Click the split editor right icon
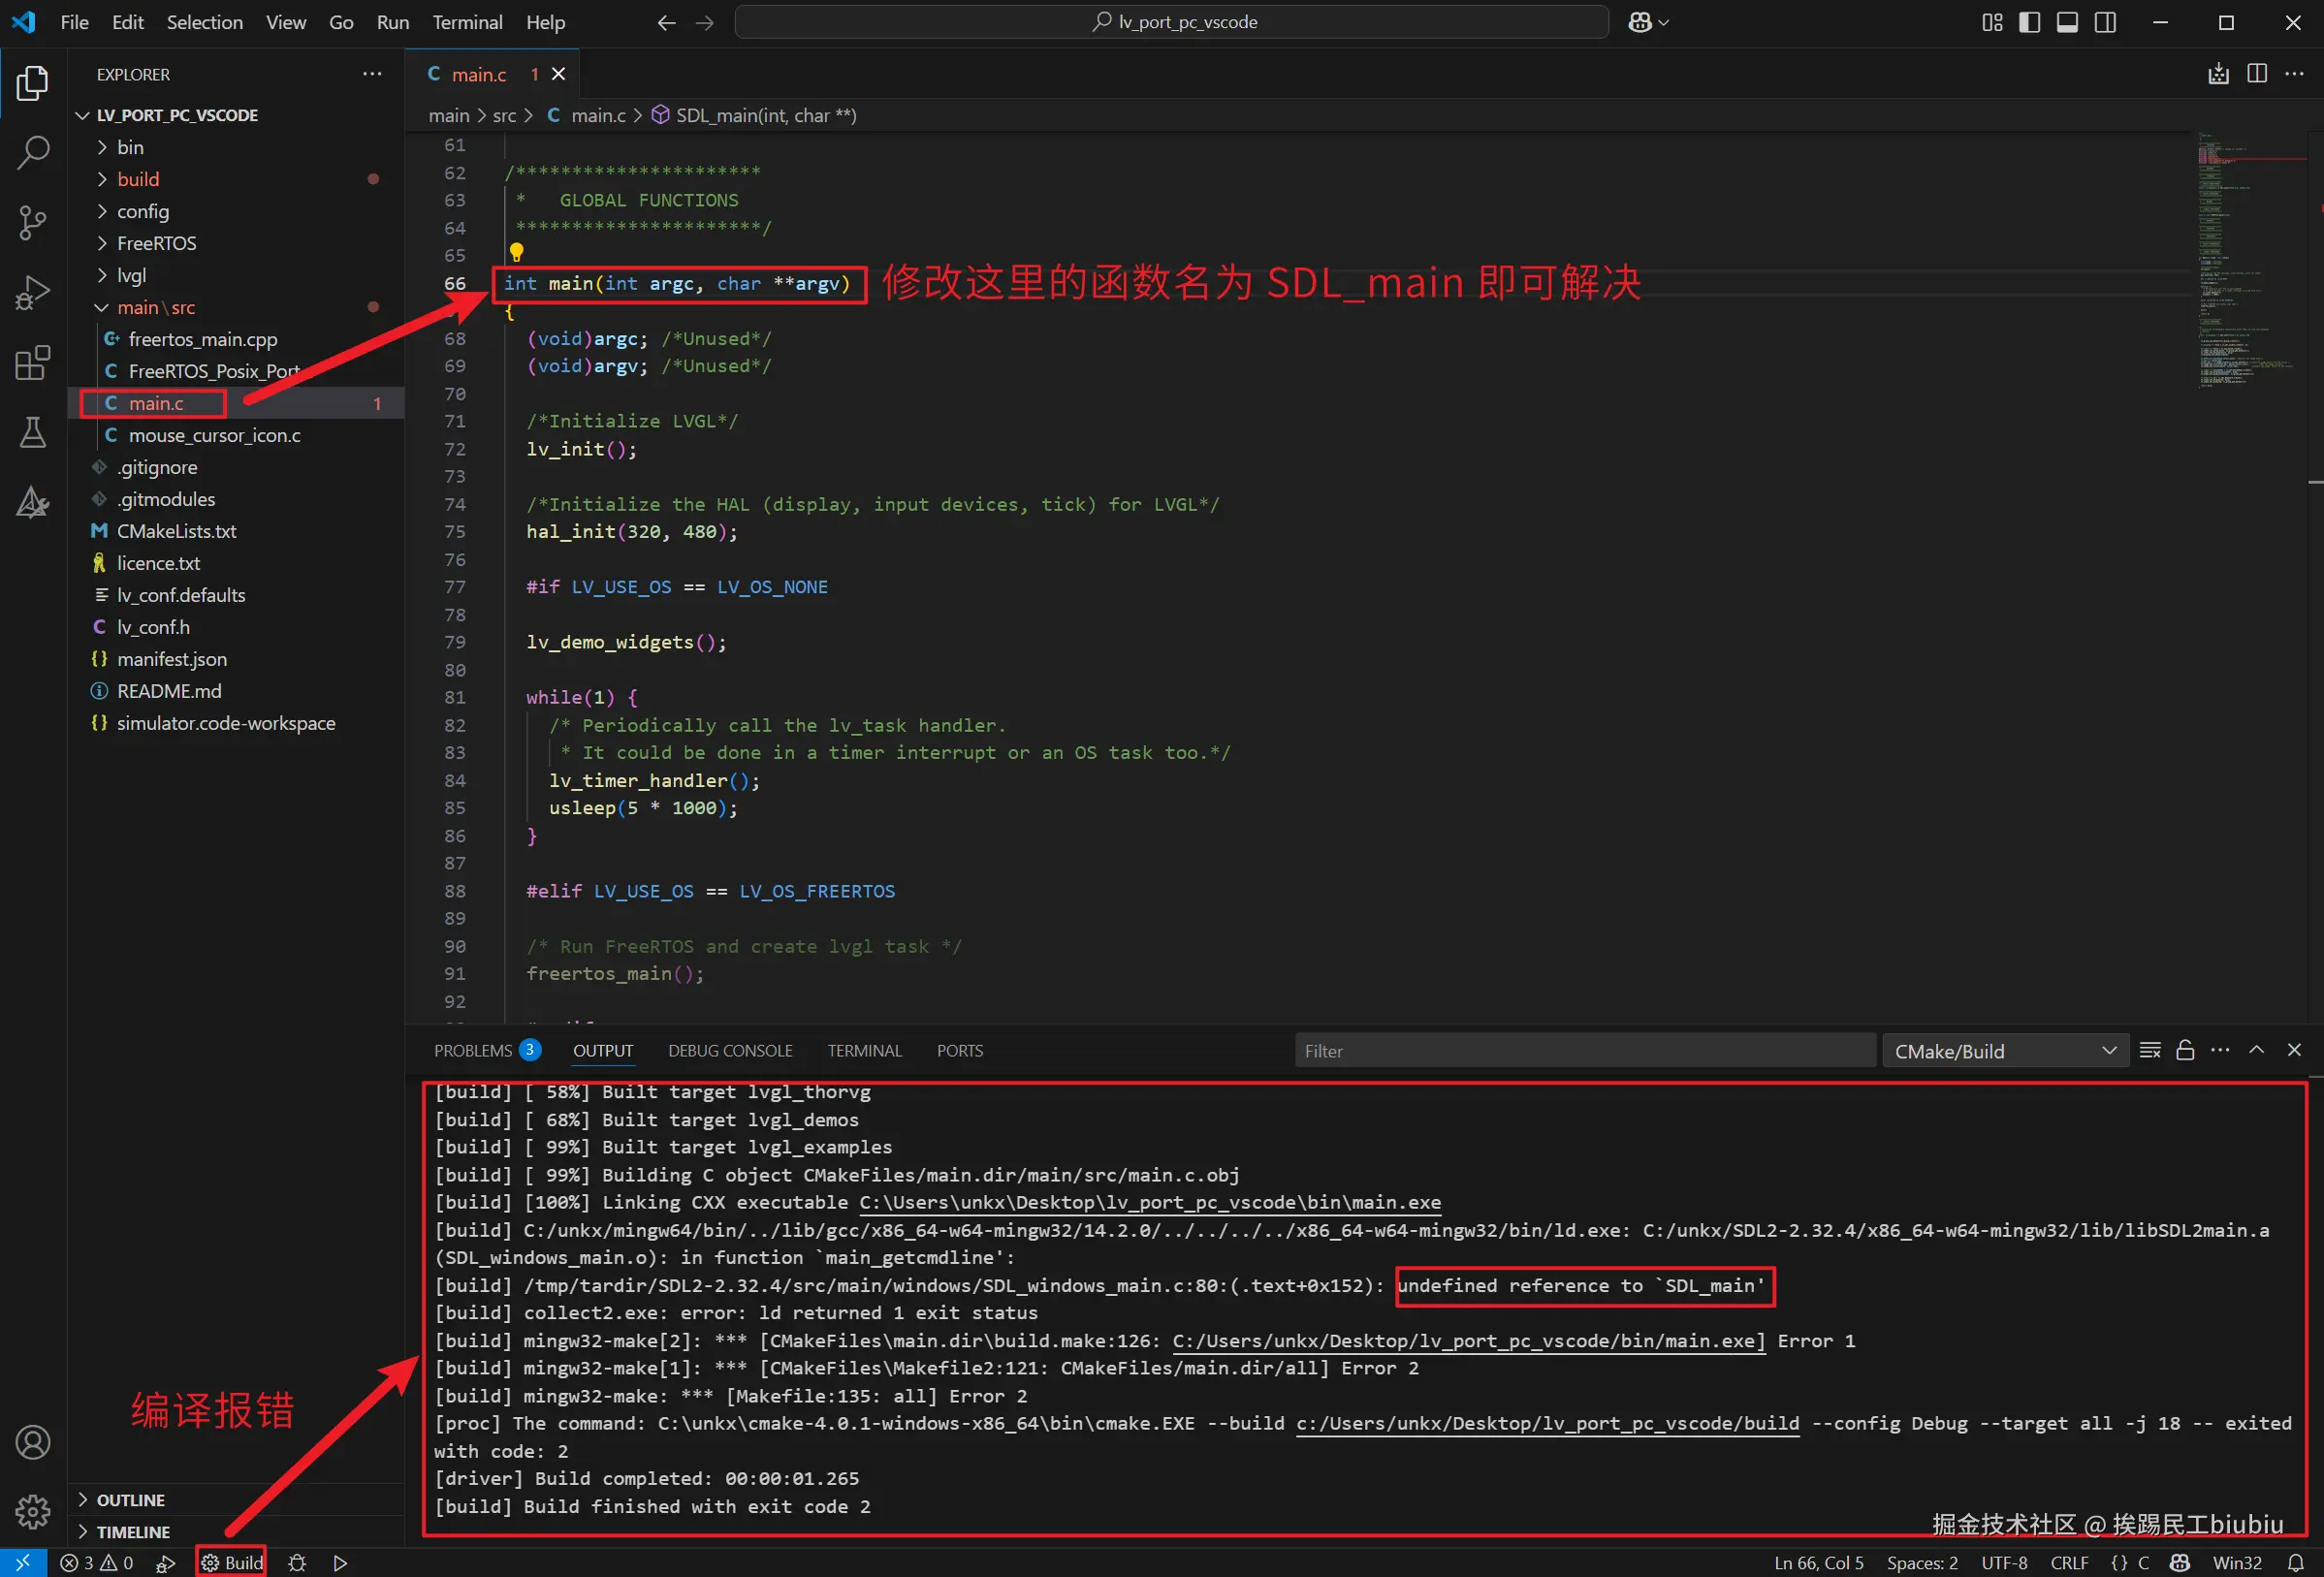 click(x=2257, y=74)
